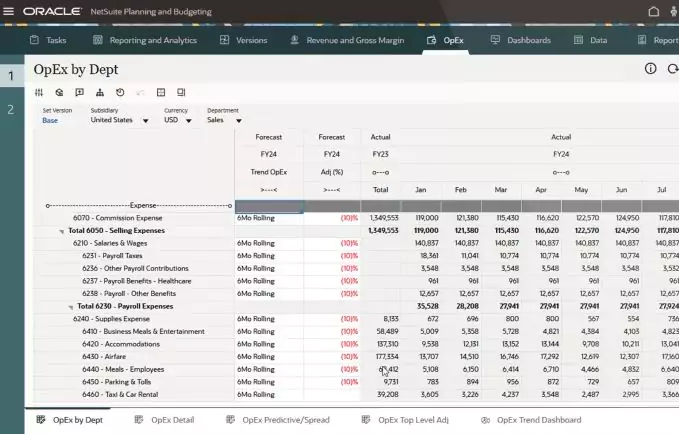
Task: Select the empty Adj (%) cell for 6460 Taxi
Action: tap(332, 394)
